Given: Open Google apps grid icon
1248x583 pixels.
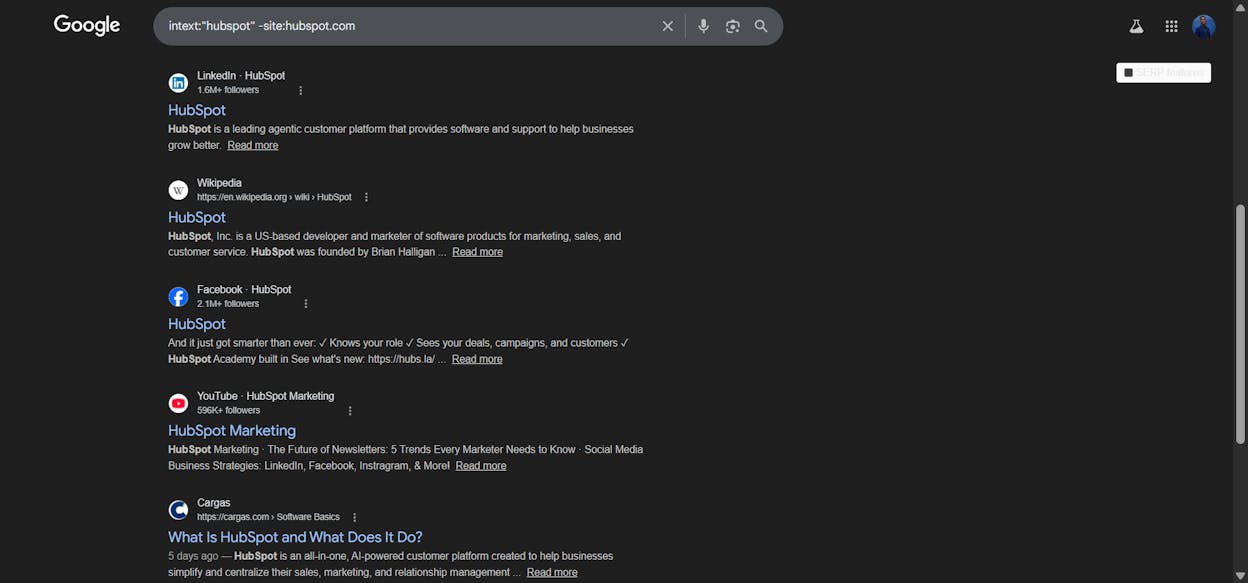Looking at the screenshot, I should click(1172, 27).
